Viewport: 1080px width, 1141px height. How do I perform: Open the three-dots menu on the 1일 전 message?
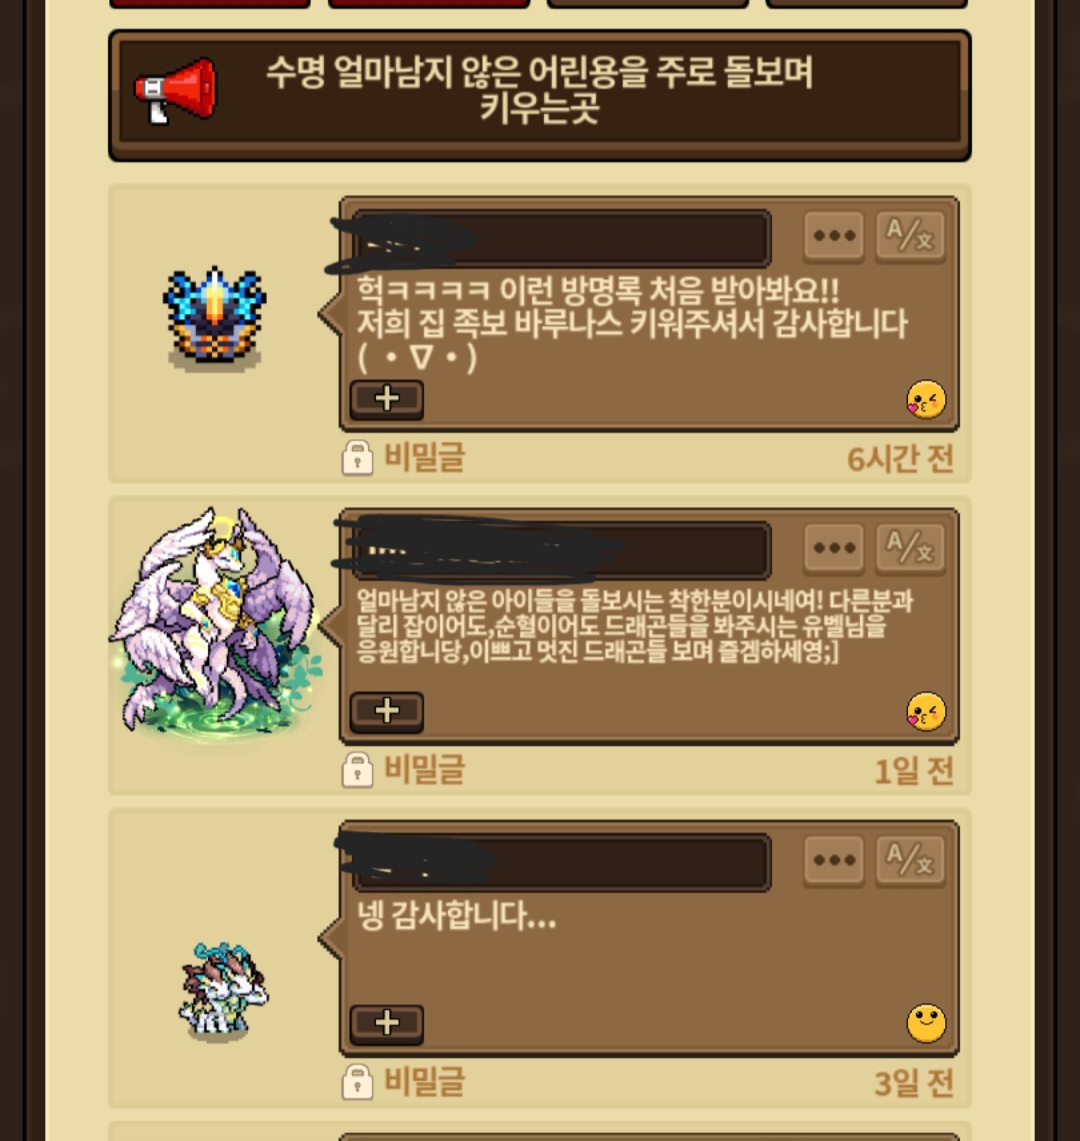coord(834,548)
